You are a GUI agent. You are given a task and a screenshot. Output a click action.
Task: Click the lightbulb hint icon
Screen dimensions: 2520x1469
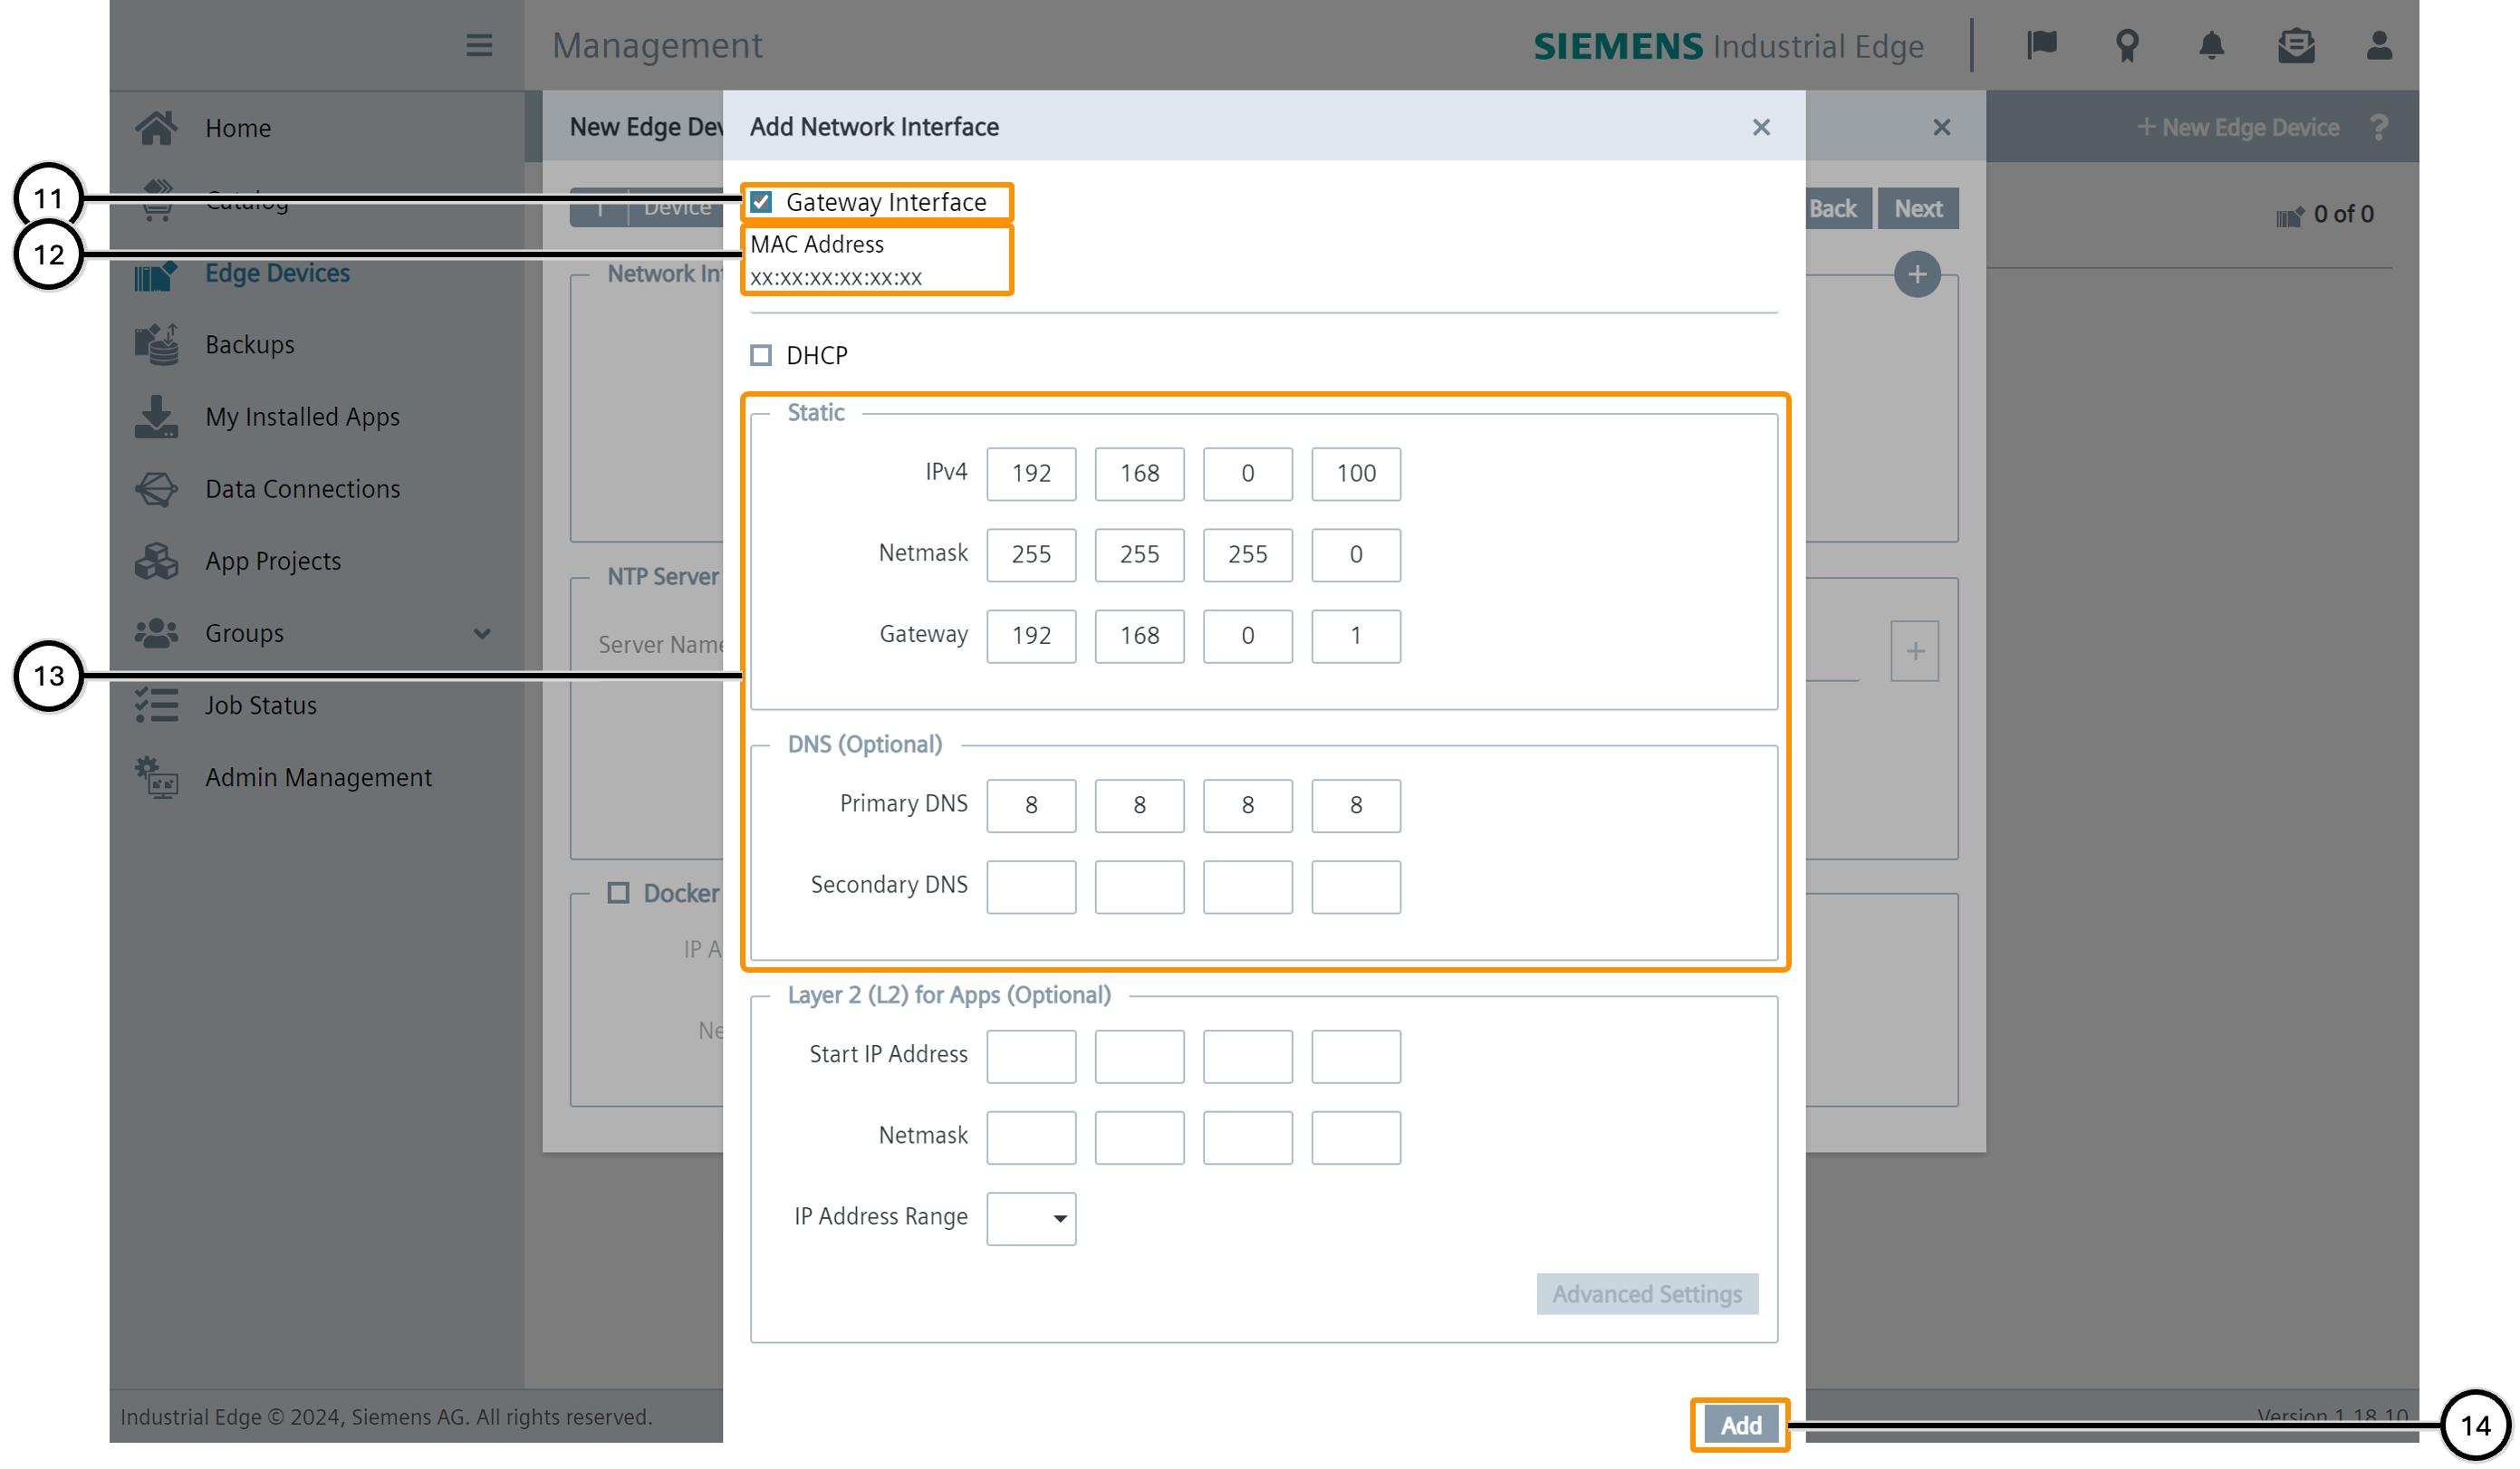[x=2127, y=45]
